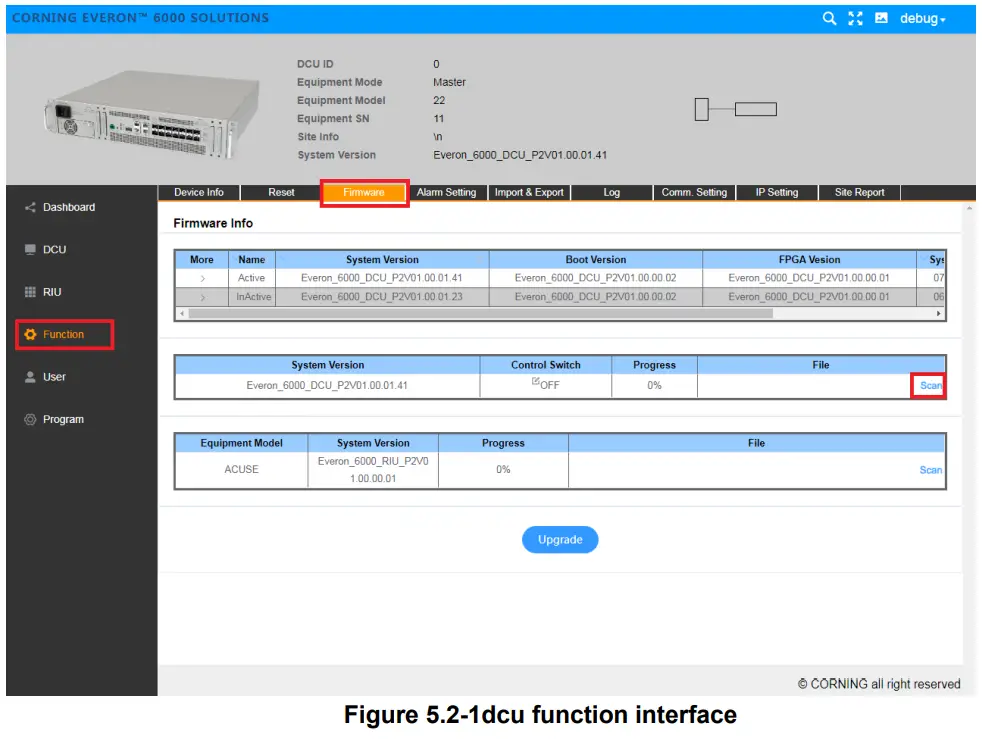Switch to the Site Report tab
Viewport: 982px width, 739px height.
point(860,192)
